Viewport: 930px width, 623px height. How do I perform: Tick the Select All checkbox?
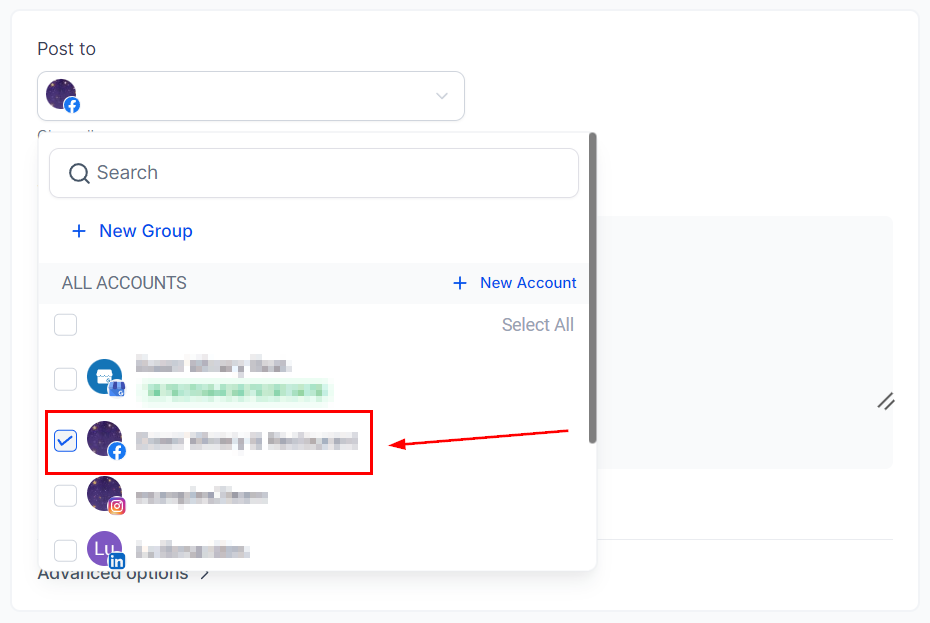65,325
